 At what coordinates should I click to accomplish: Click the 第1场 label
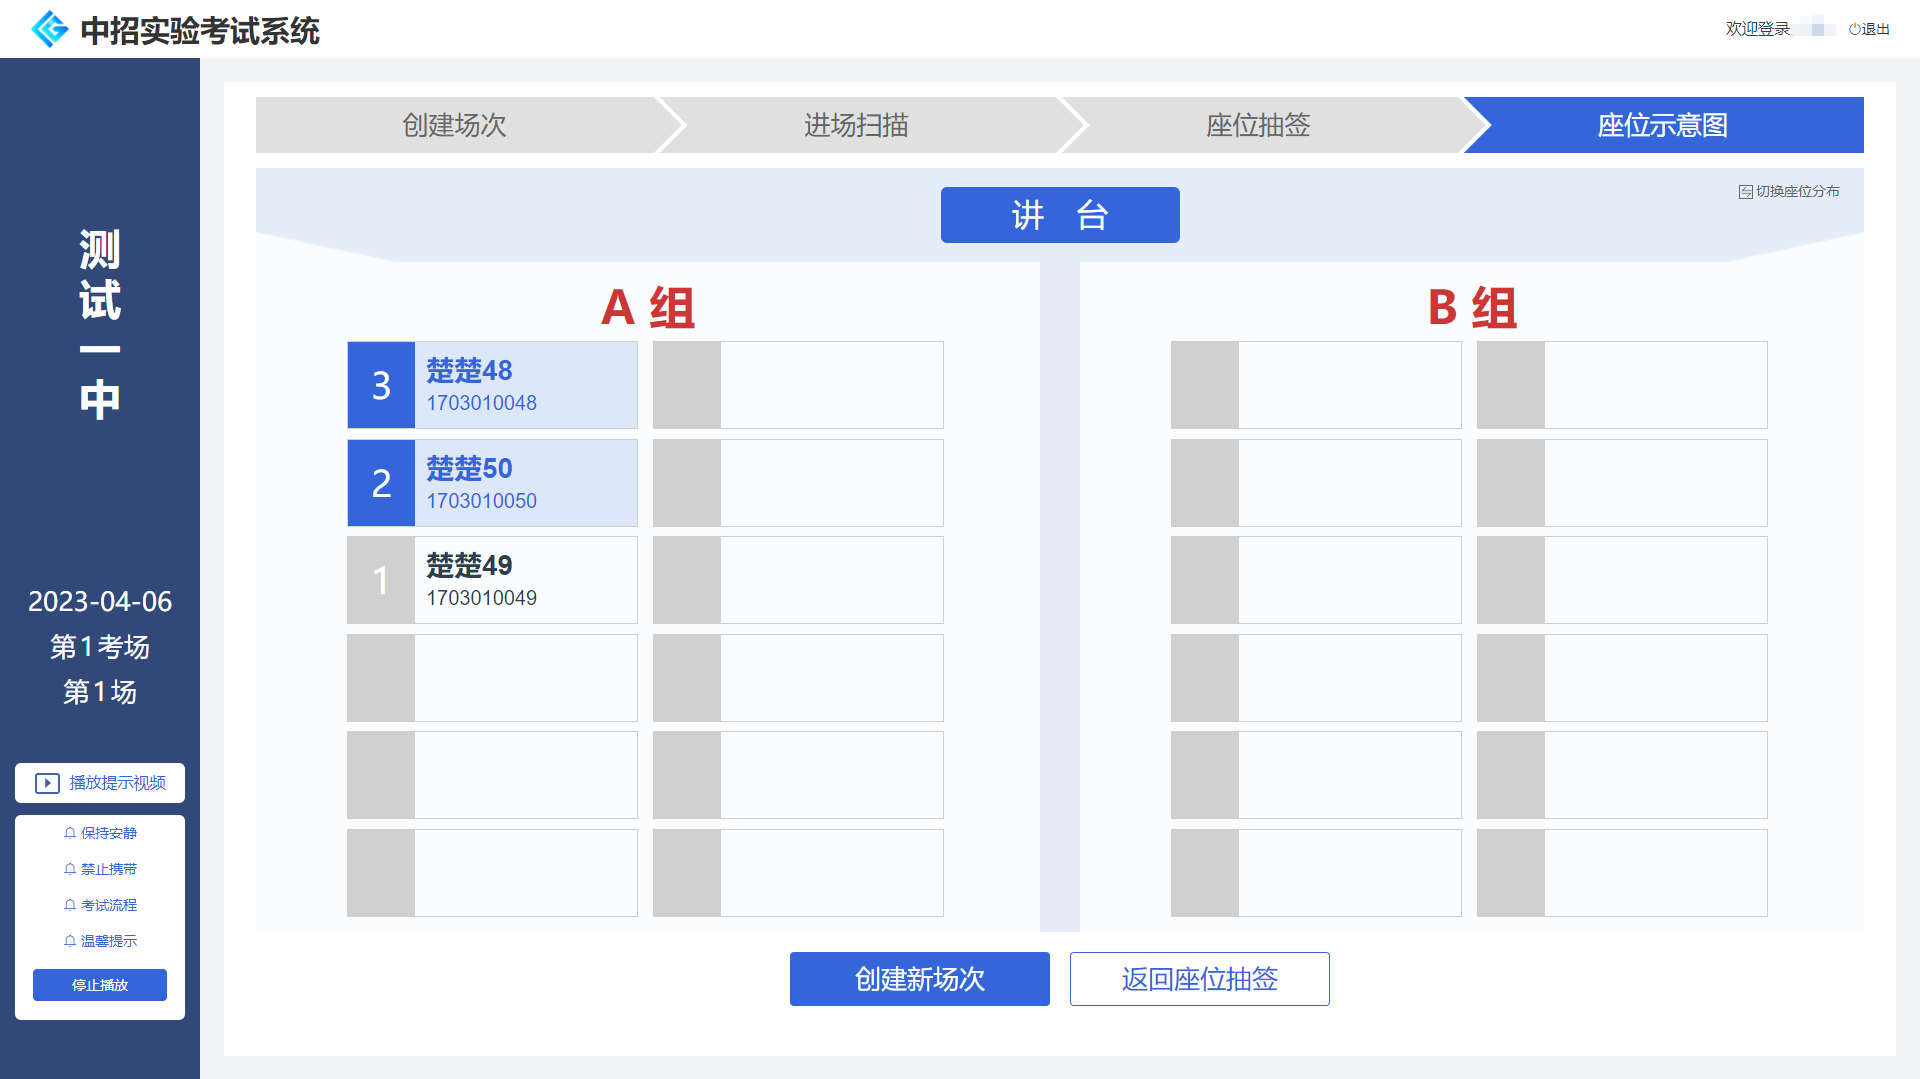point(100,692)
